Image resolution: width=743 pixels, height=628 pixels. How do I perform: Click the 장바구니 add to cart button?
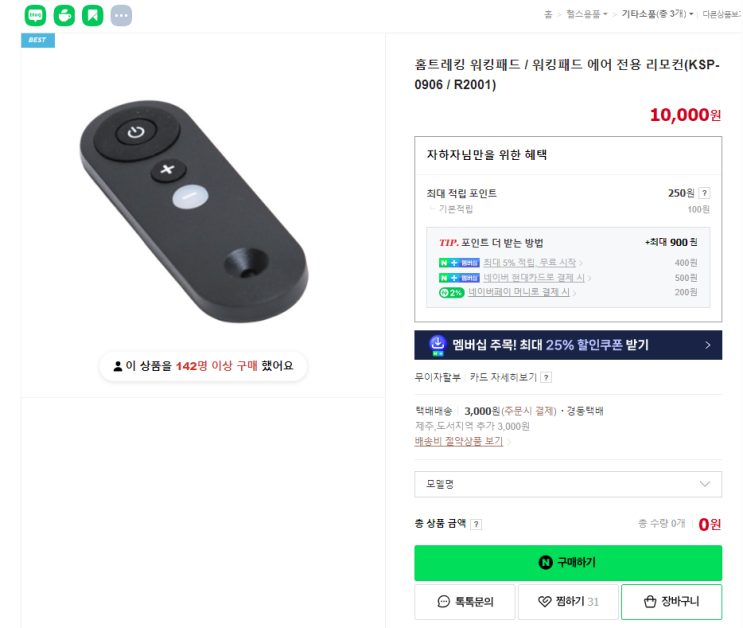pos(671,601)
